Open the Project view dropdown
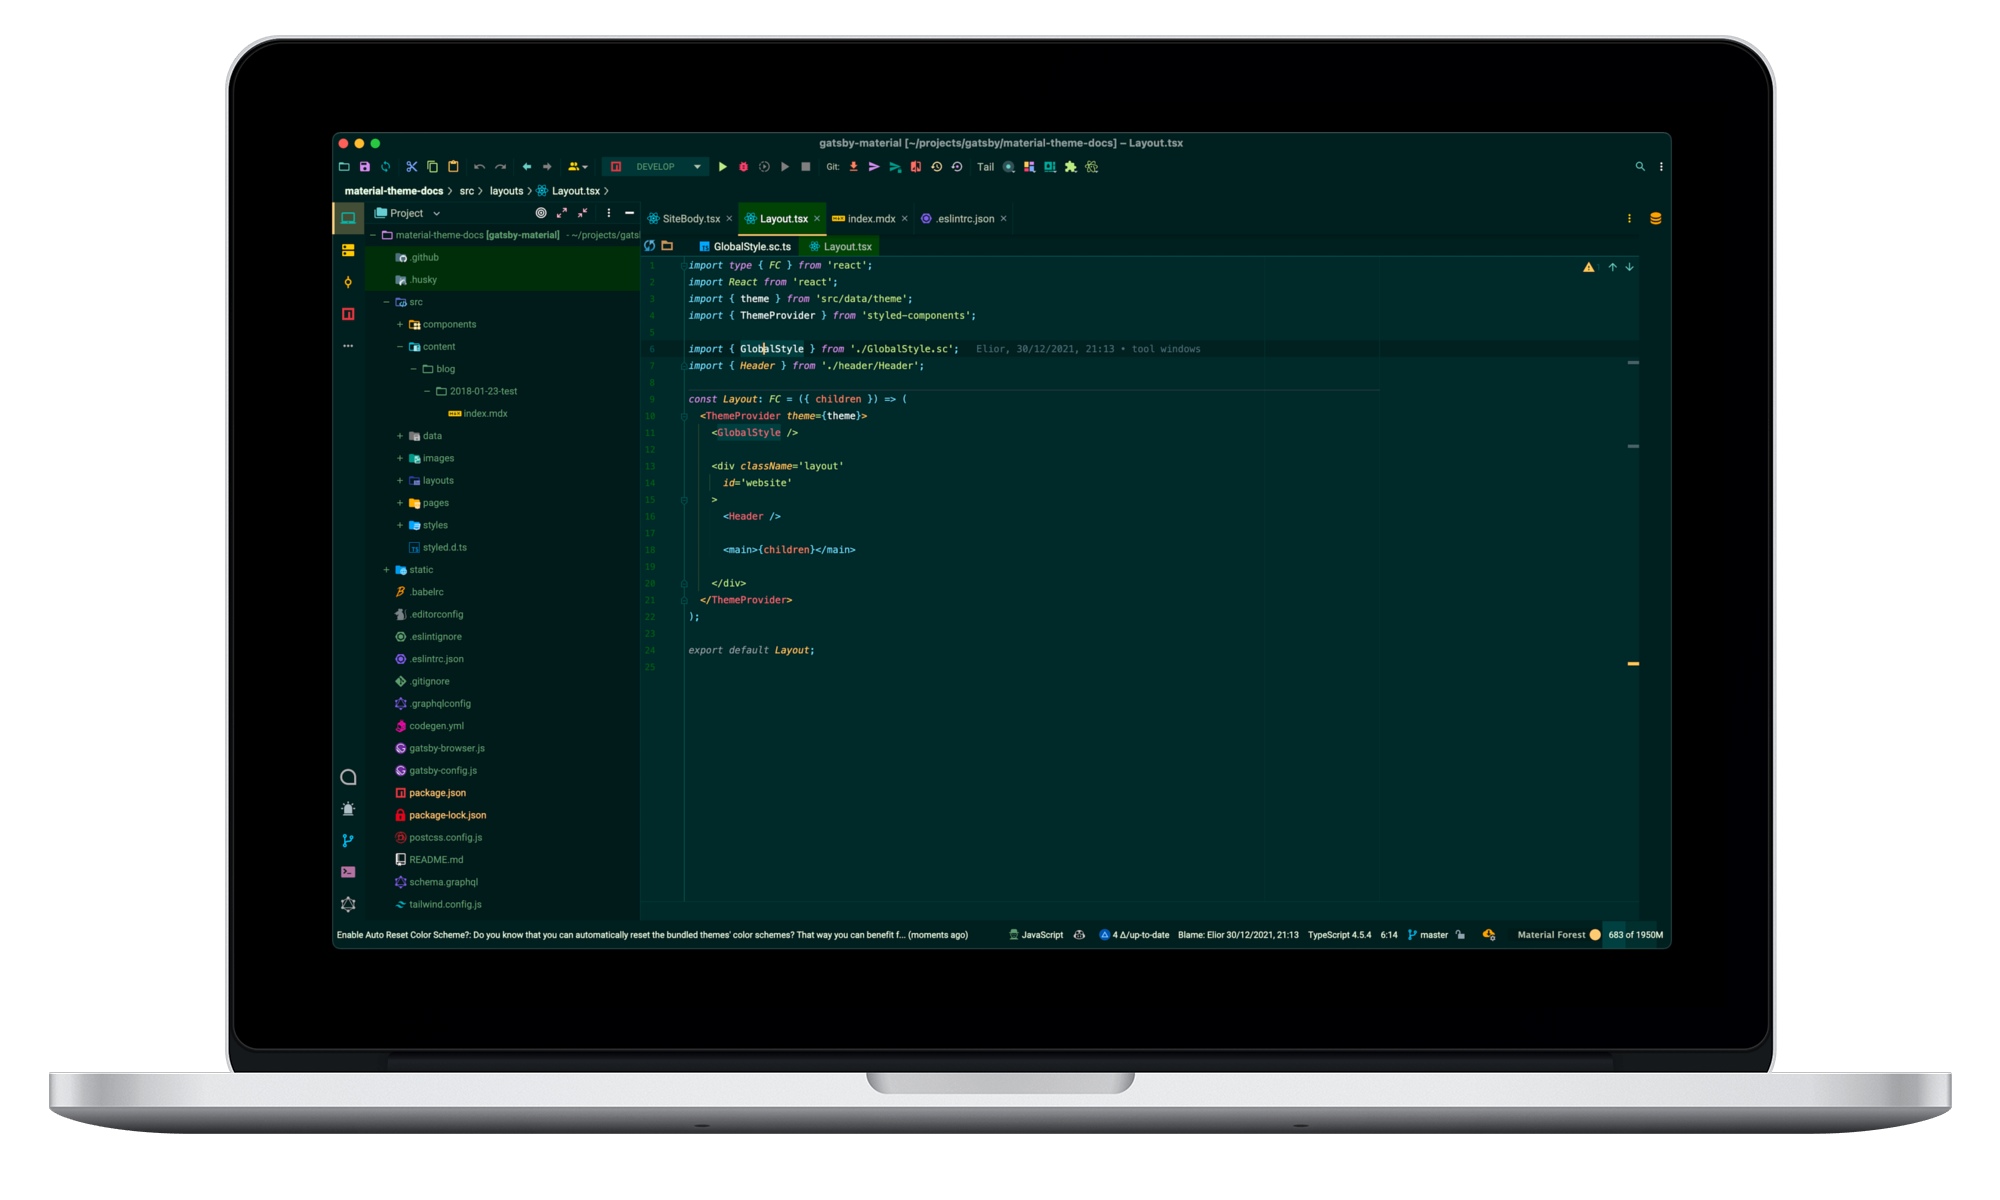Viewport: 2000px width, 1200px height. coord(408,213)
